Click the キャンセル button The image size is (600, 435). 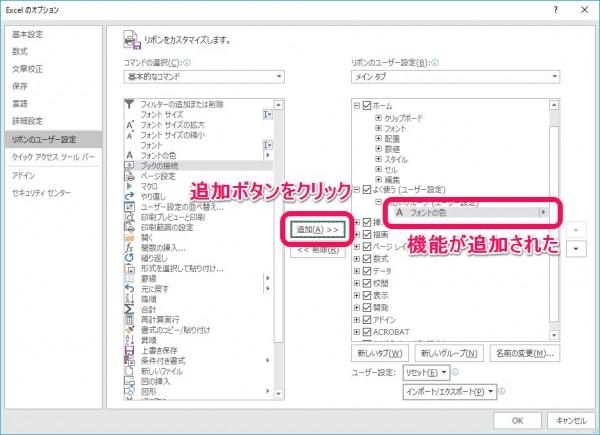571,420
